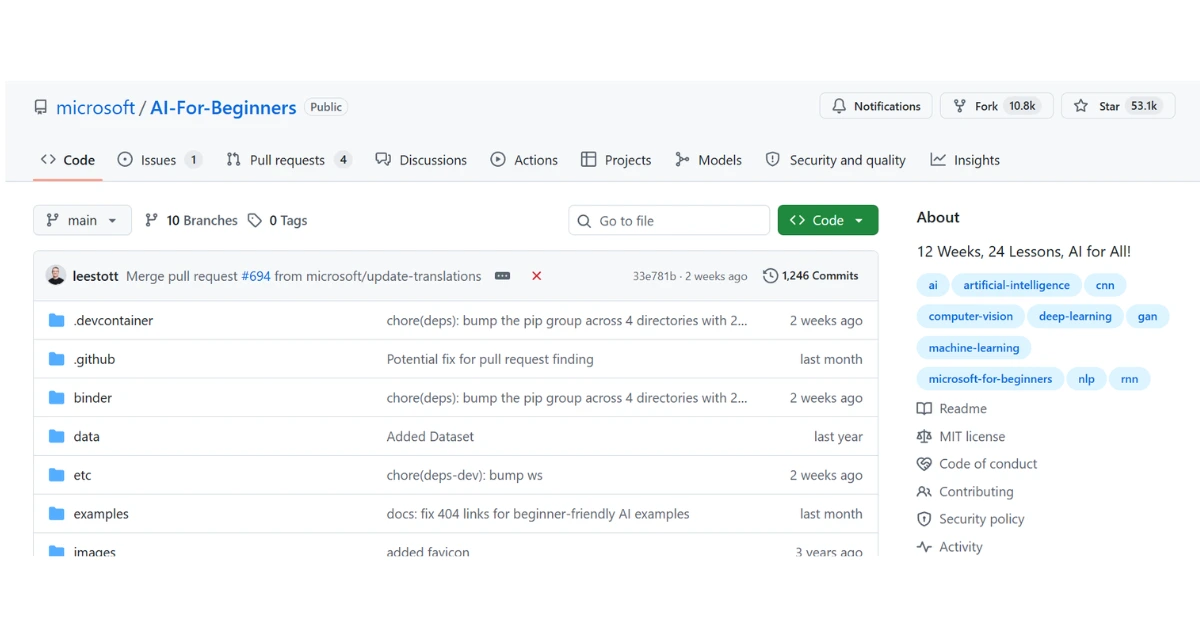1200x628 pixels.
Task: Open the Security and quality tab
Action: click(x=835, y=160)
